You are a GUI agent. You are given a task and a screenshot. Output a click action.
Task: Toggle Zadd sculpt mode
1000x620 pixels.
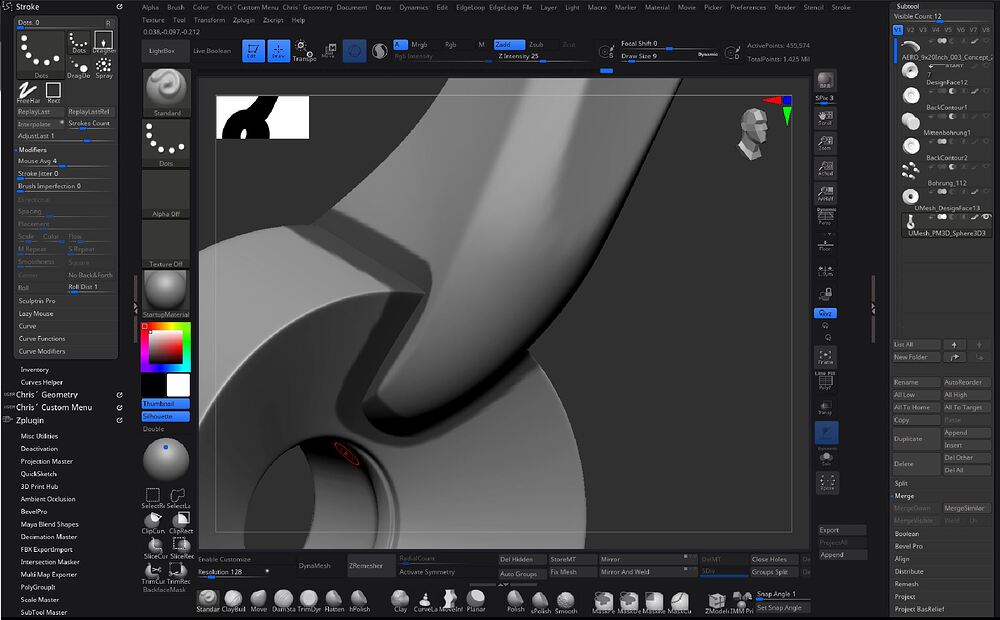[509, 45]
